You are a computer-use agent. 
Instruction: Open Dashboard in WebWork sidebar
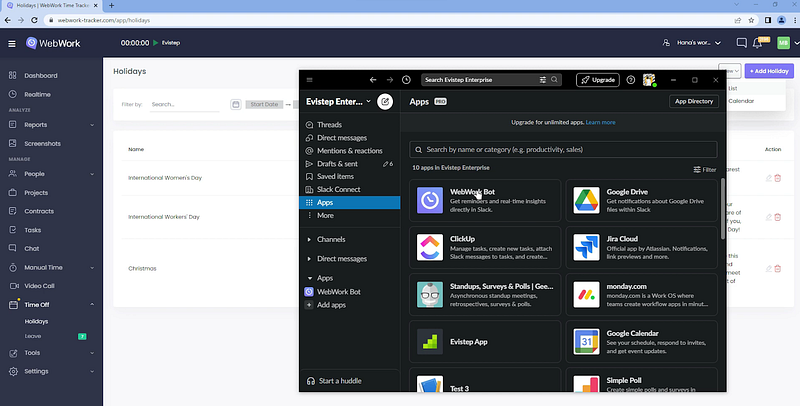[x=41, y=75]
